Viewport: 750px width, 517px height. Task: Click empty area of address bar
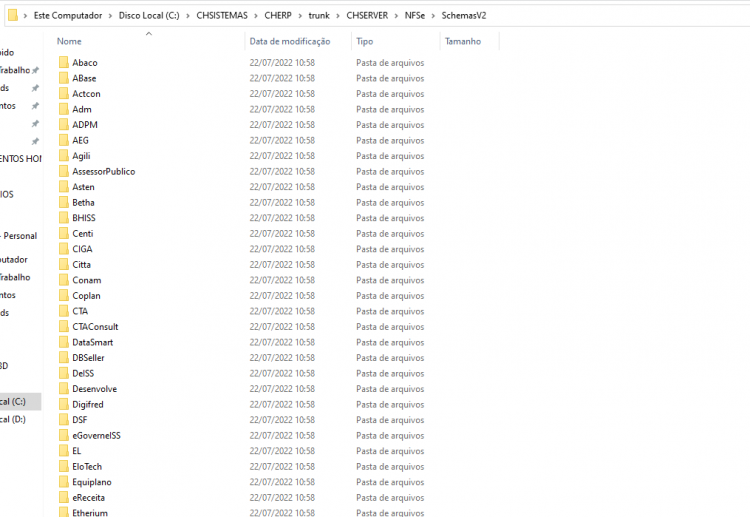617,15
